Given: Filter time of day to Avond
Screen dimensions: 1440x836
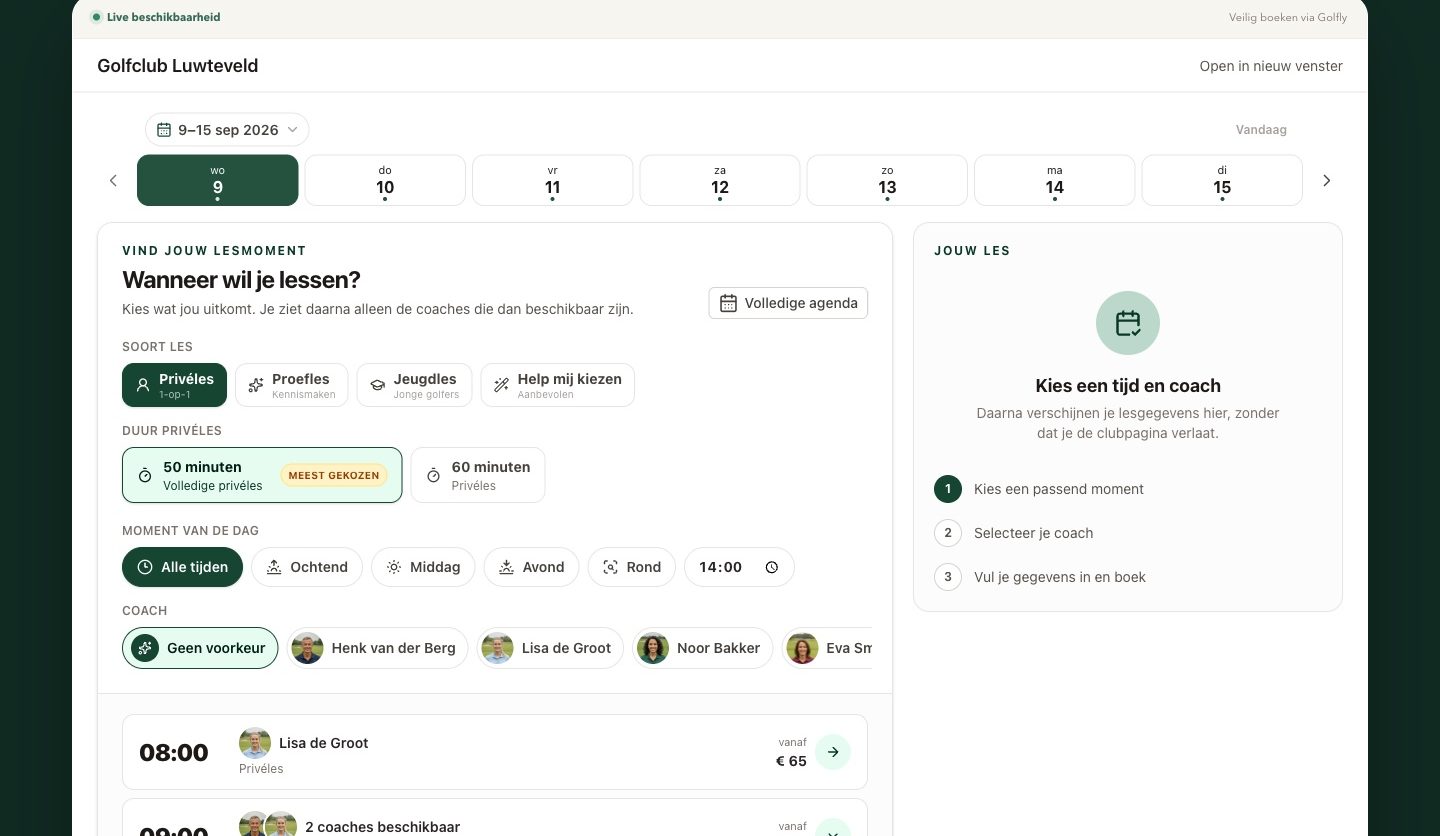Looking at the screenshot, I should tap(531, 567).
